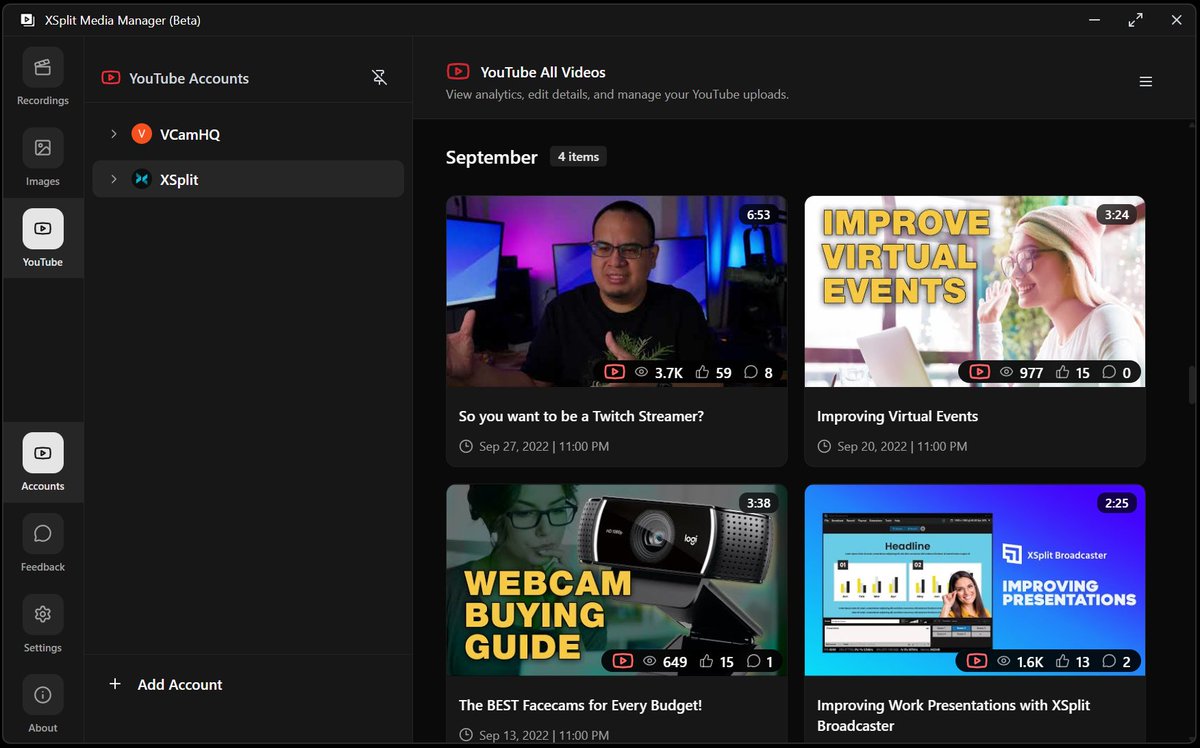1200x748 pixels.
Task: Expand the XSplit account tree
Action: (114, 179)
